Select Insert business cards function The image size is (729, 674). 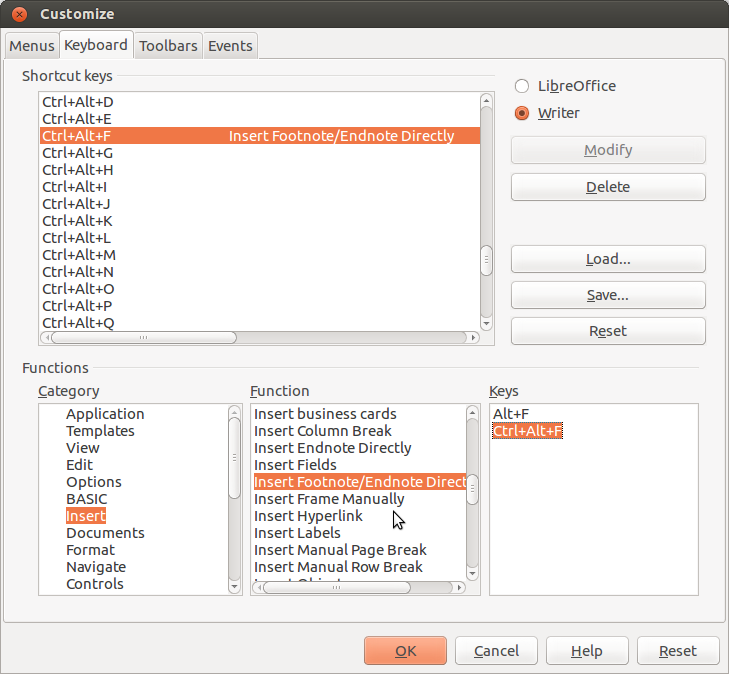[325, 414]
